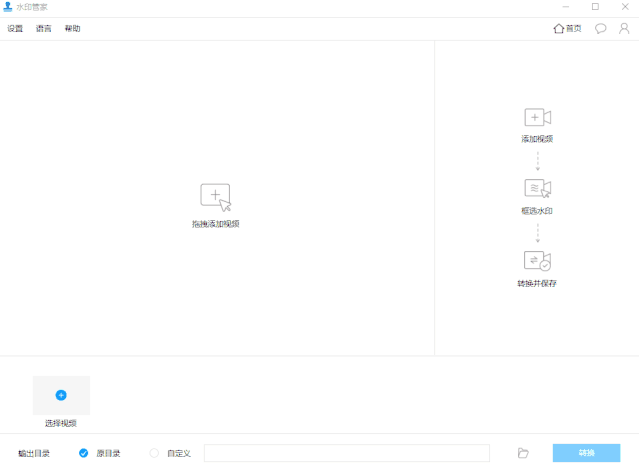Click the 转换并保存 step icon
The height and width of the screenshot is (470, 639).
538,261
